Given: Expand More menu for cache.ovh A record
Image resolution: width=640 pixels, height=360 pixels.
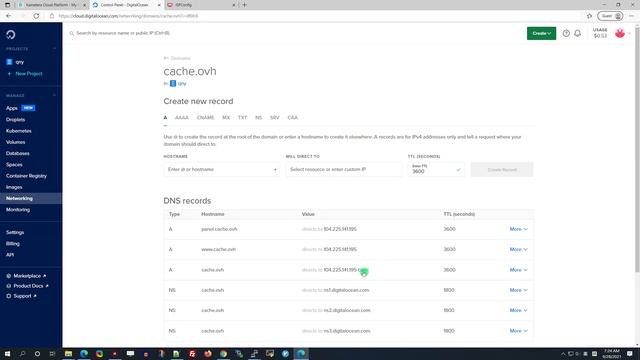Looking at the screenshot, I should tap(518, 270).
